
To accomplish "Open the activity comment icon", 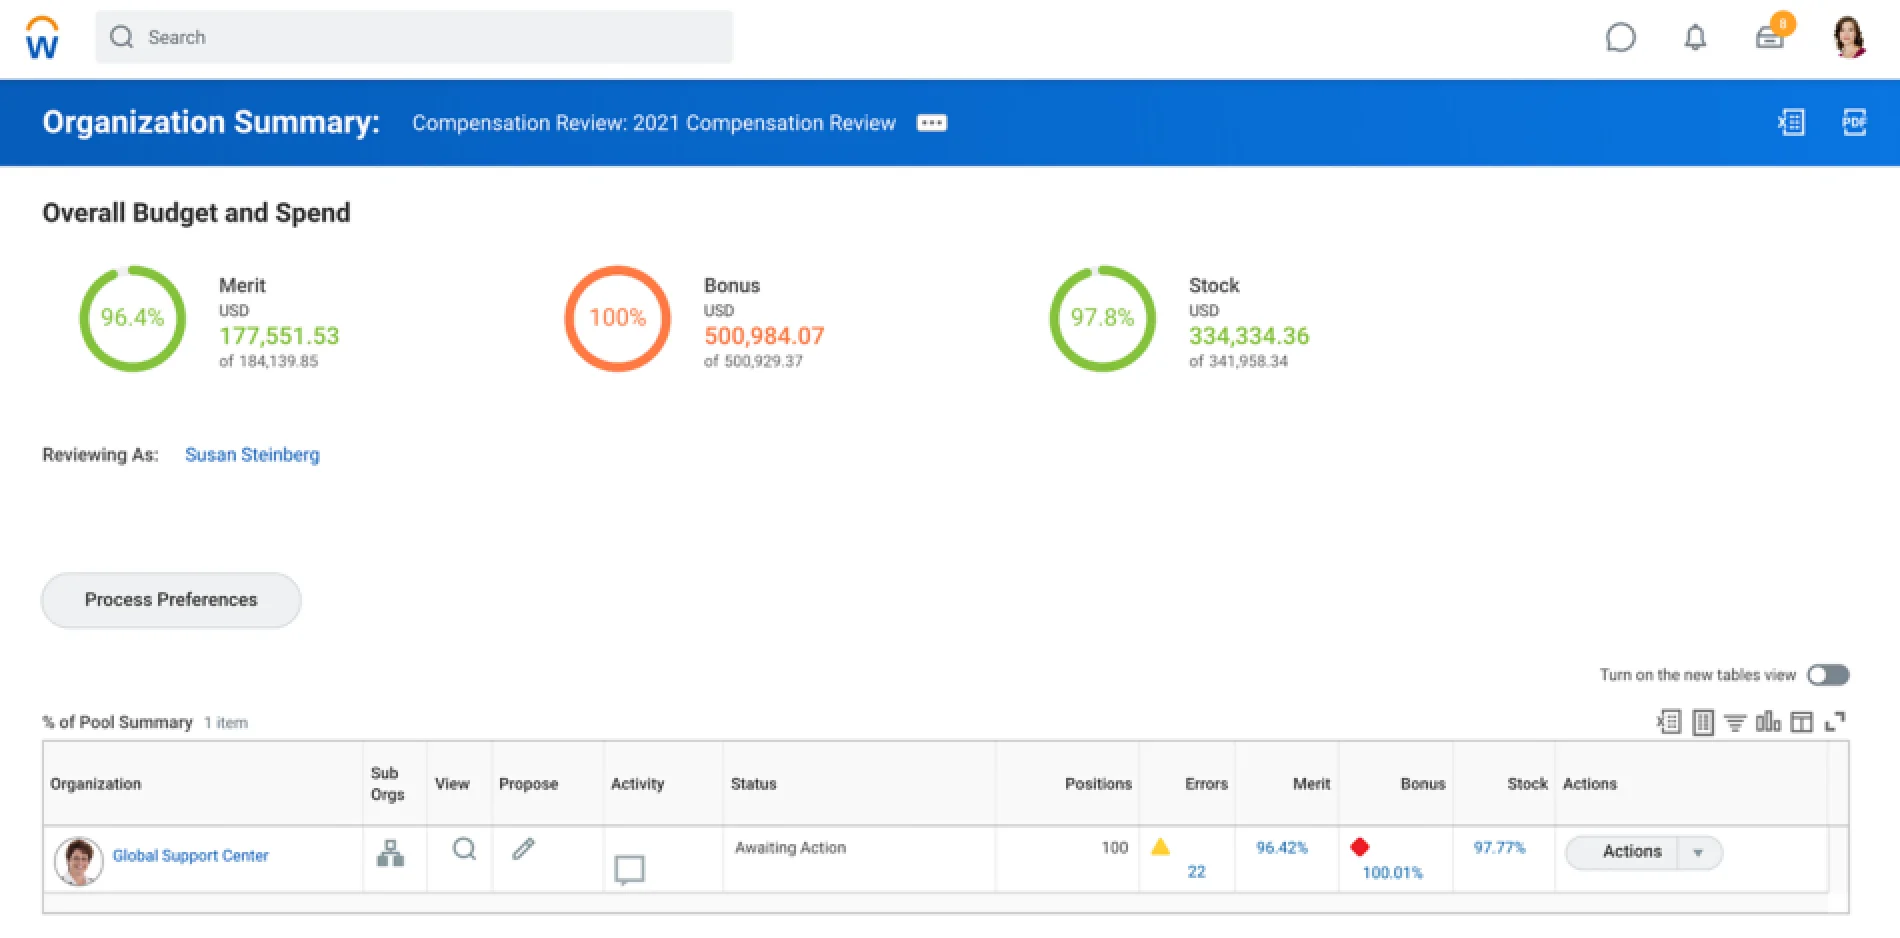I will [629, 870].
